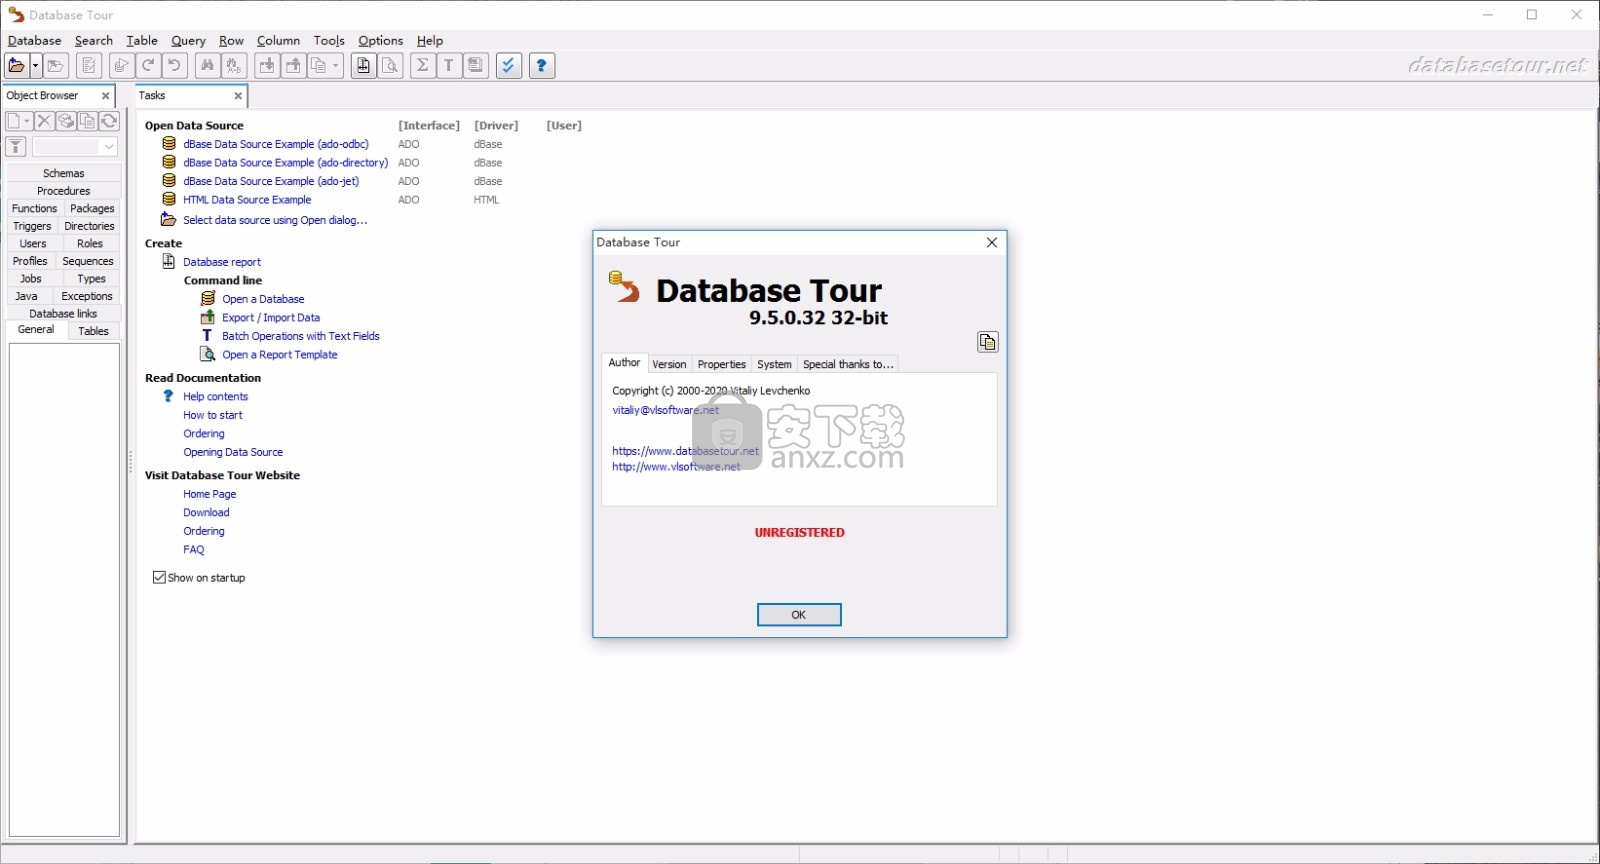
Task: Click the new object icon in Object Browser
Action: 14,121
